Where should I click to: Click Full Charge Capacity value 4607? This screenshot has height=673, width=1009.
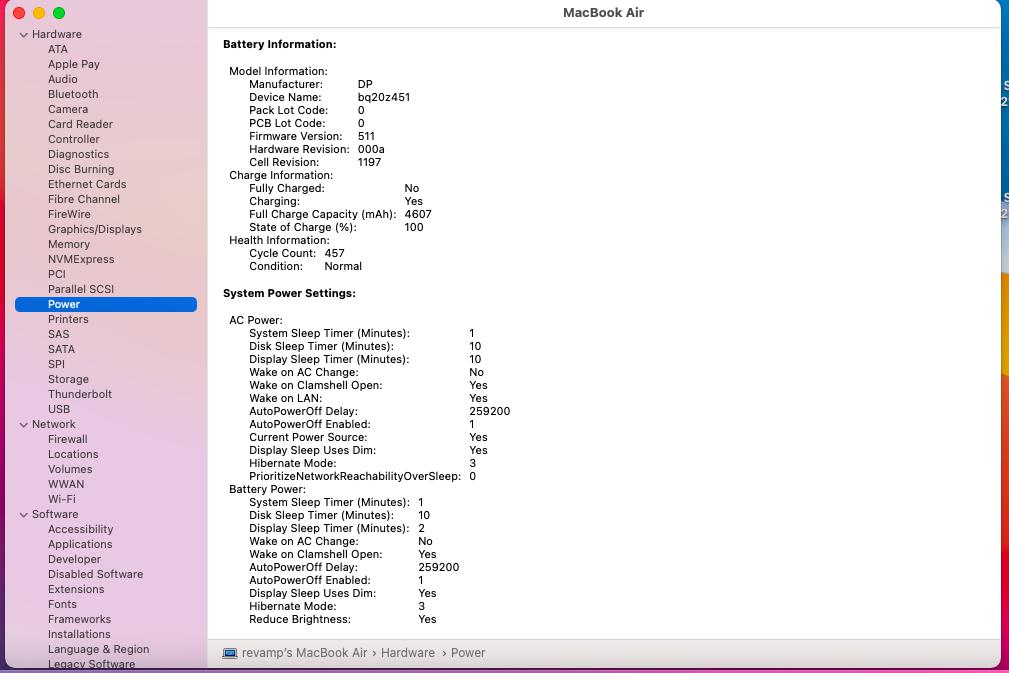point(418,214)
